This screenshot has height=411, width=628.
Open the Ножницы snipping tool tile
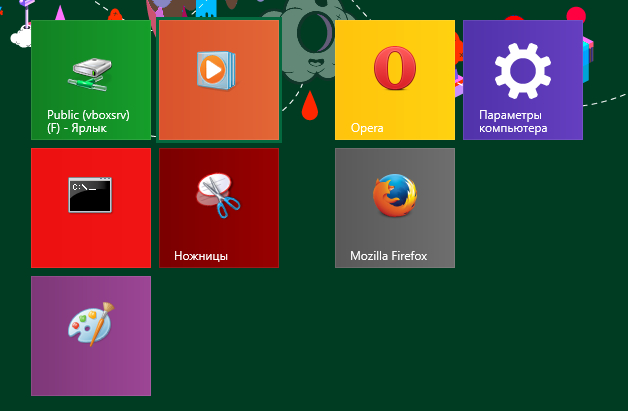(x=219, y=208)
